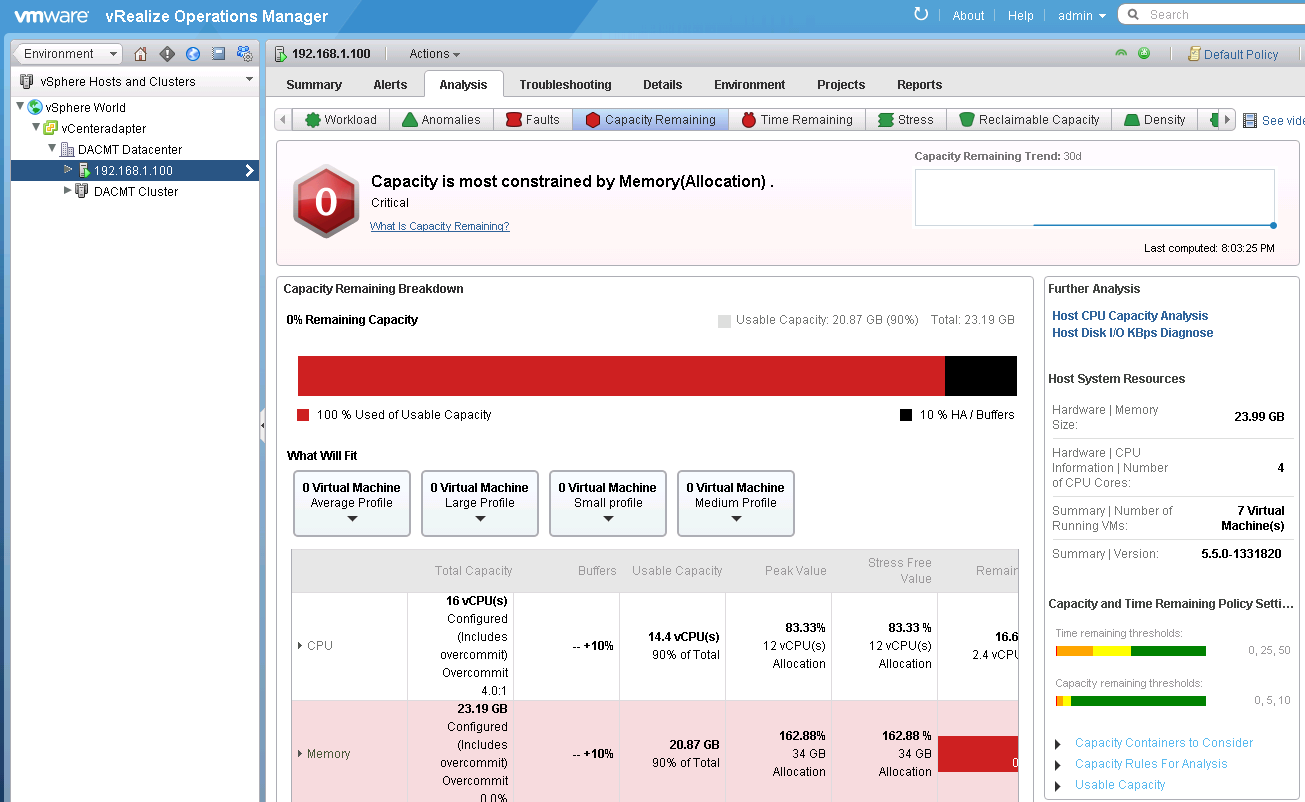Click the vSphere World globe icon

click(36, 107)
